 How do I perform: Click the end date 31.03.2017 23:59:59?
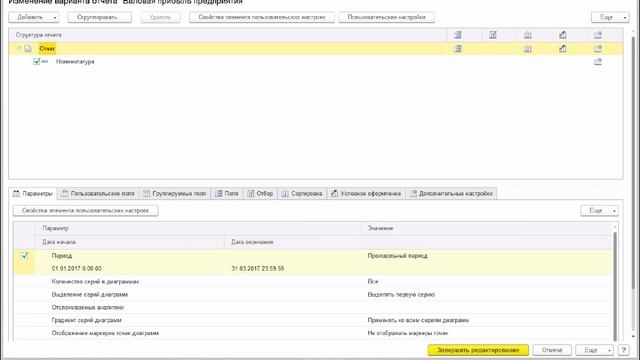258,269
